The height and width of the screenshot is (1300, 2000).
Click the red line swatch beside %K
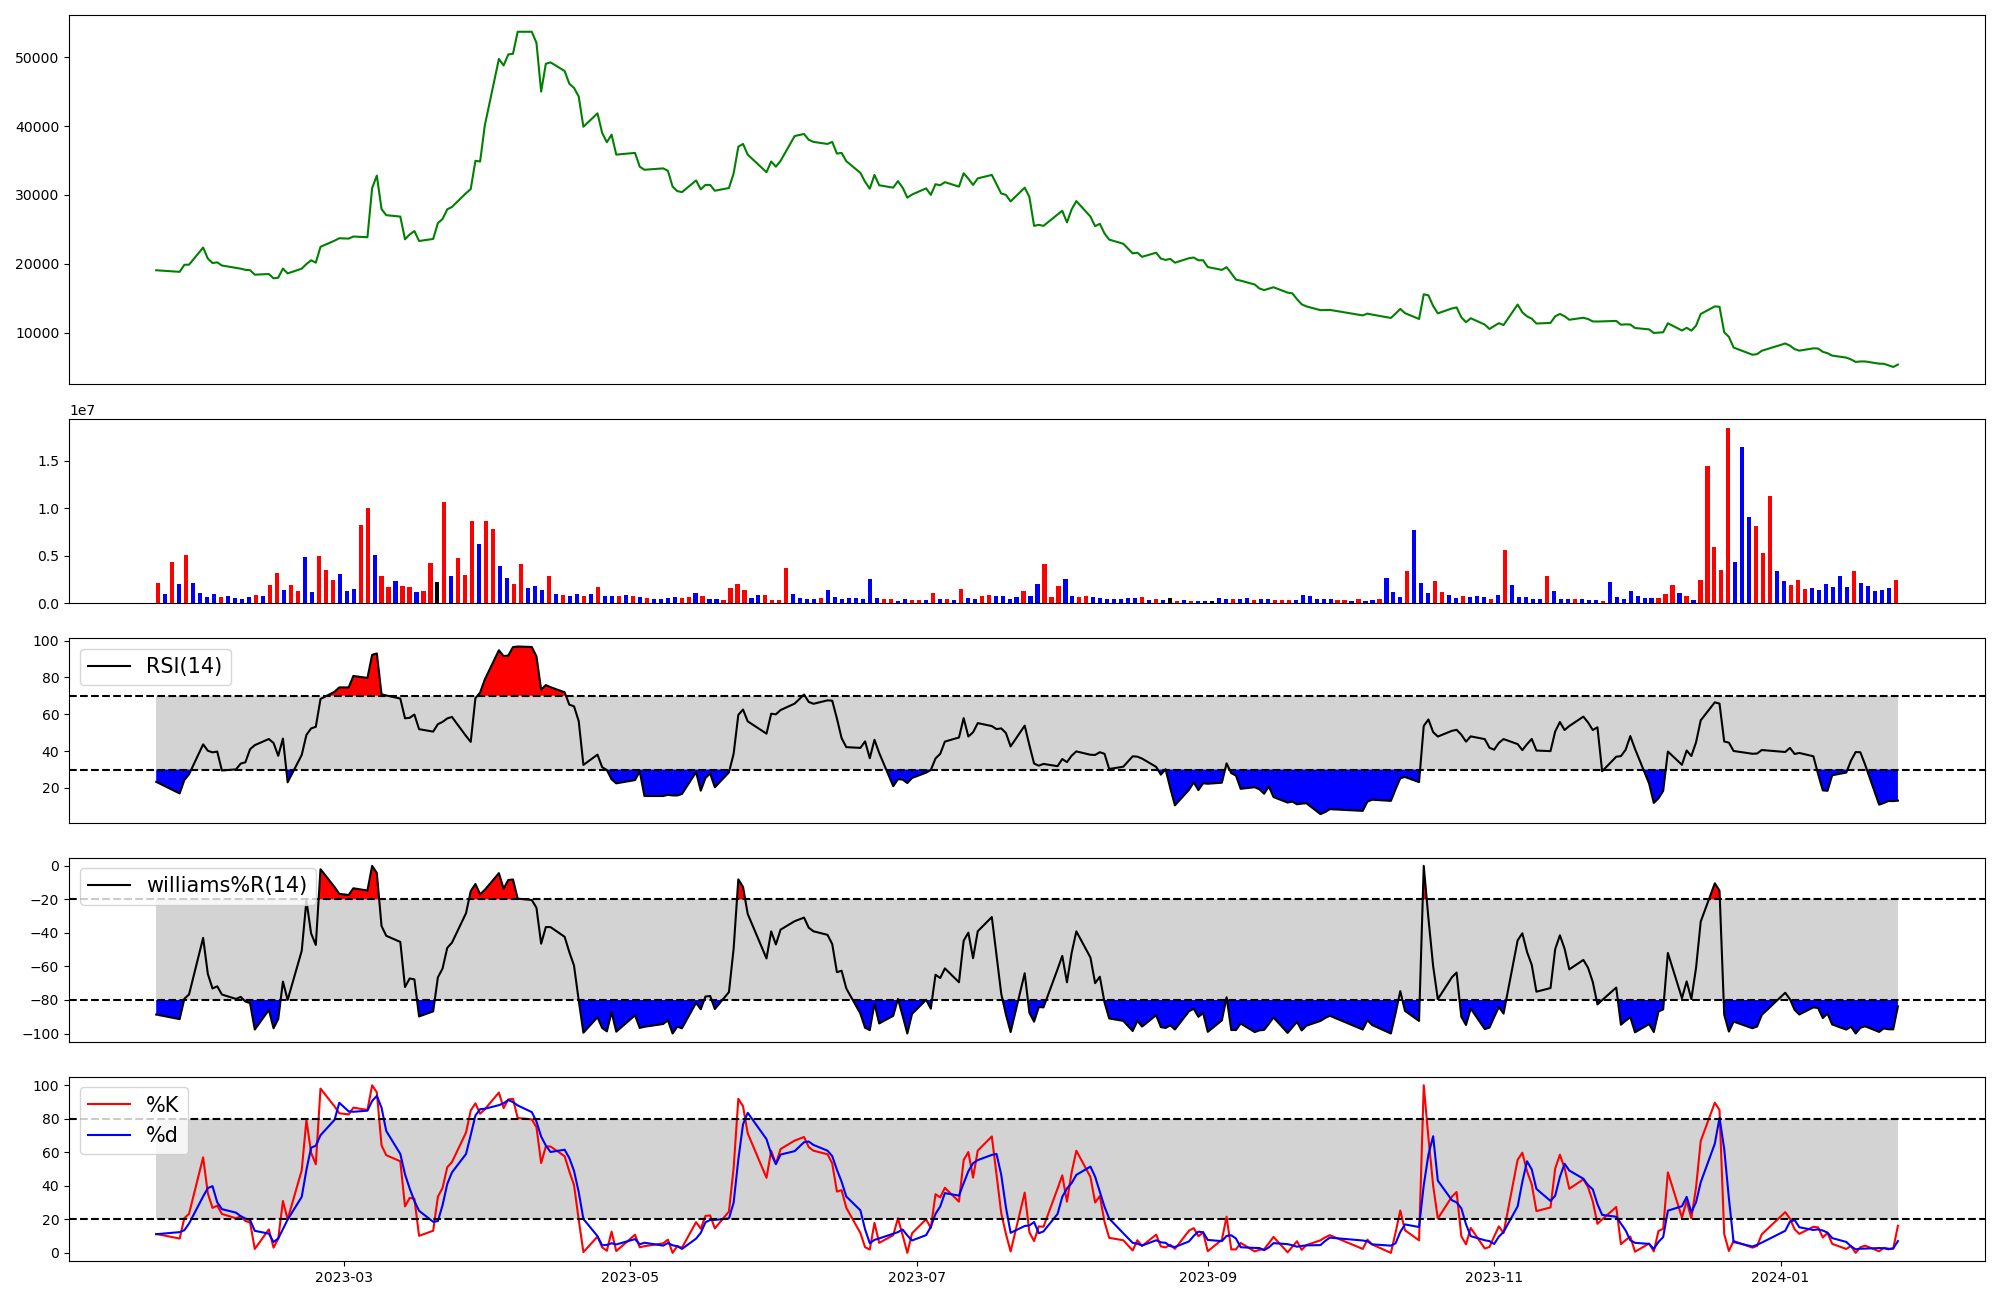click(x=109, y=1105)
